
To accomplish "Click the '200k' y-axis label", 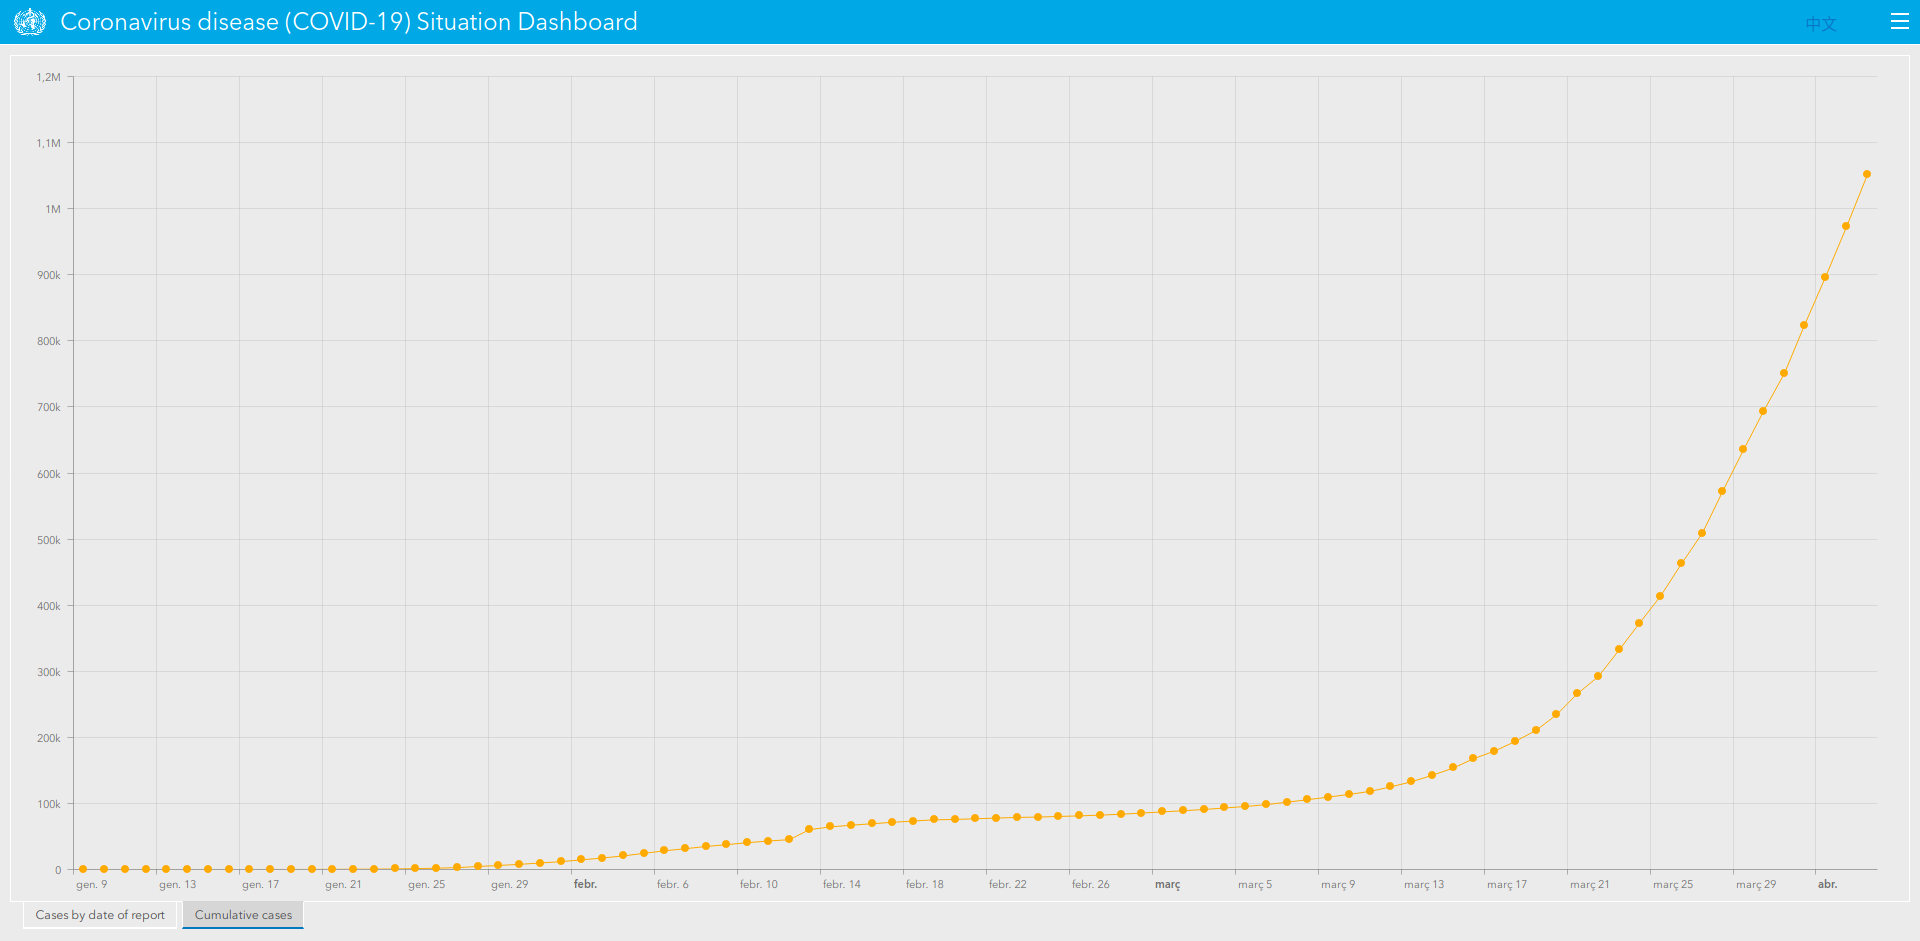I will tap(49, 738).
